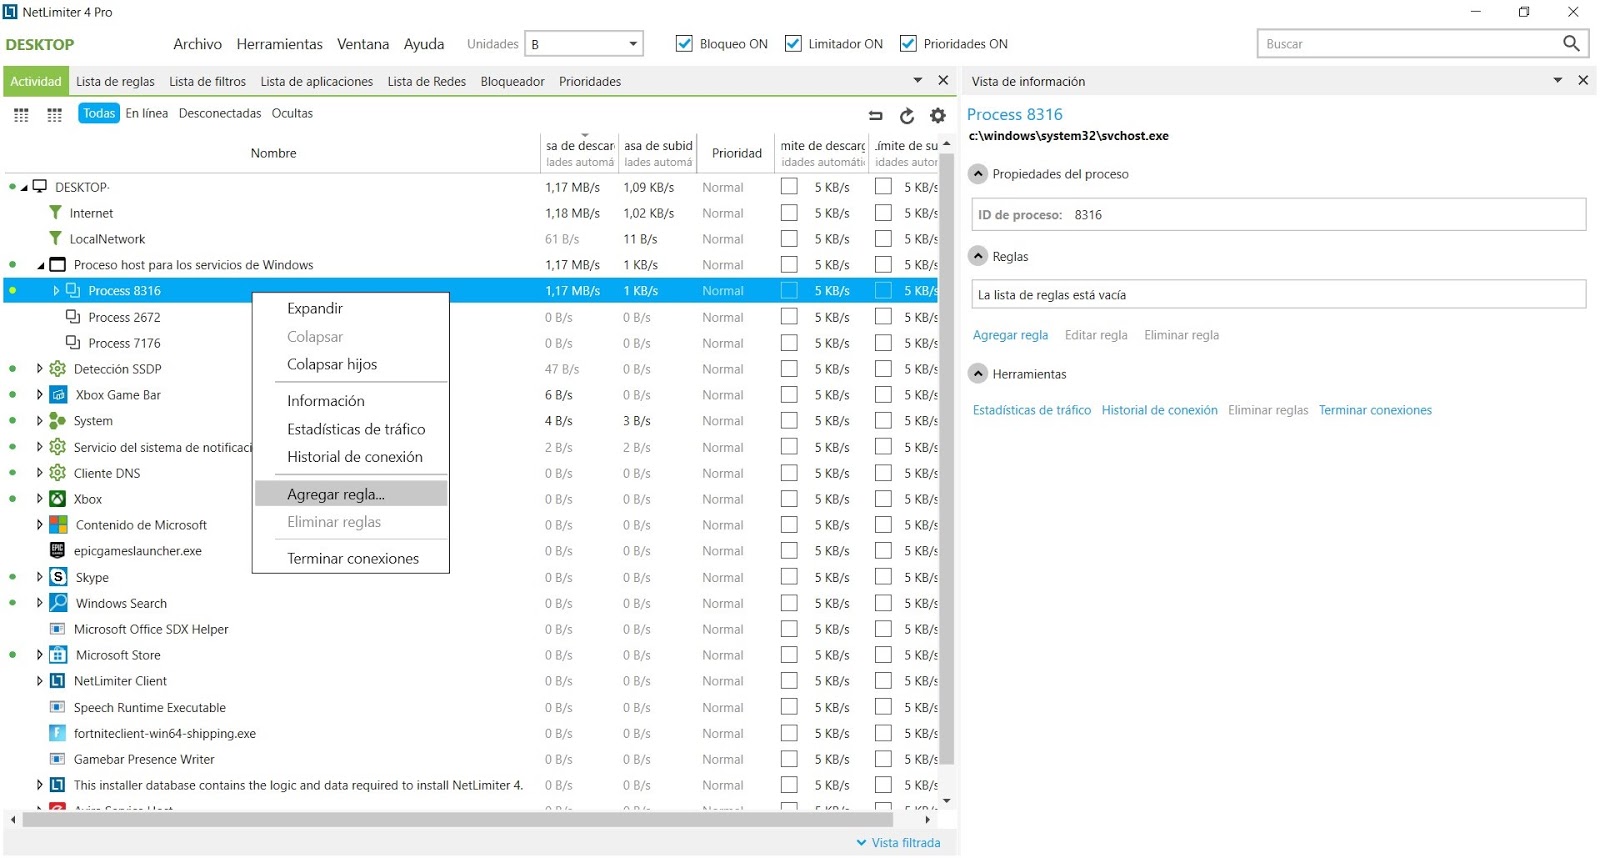Expand the Windows Search node
The width and height of the screenshot is (1600, 858).
tap(40, 603)
